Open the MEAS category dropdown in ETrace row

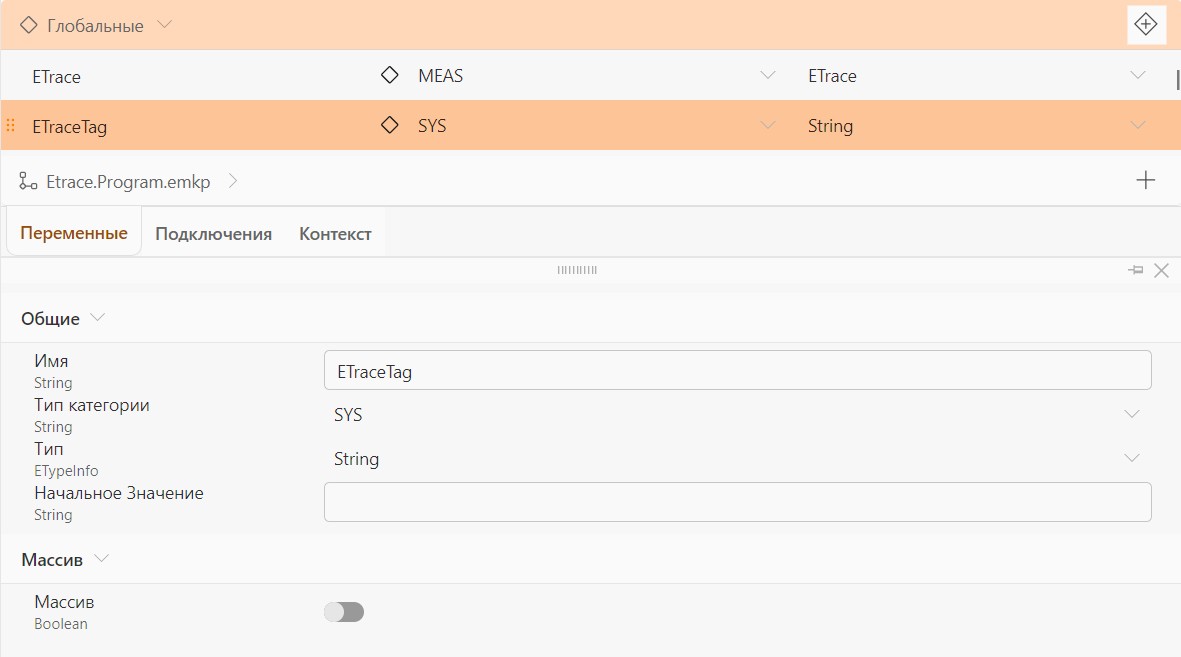tap(767, 75)
